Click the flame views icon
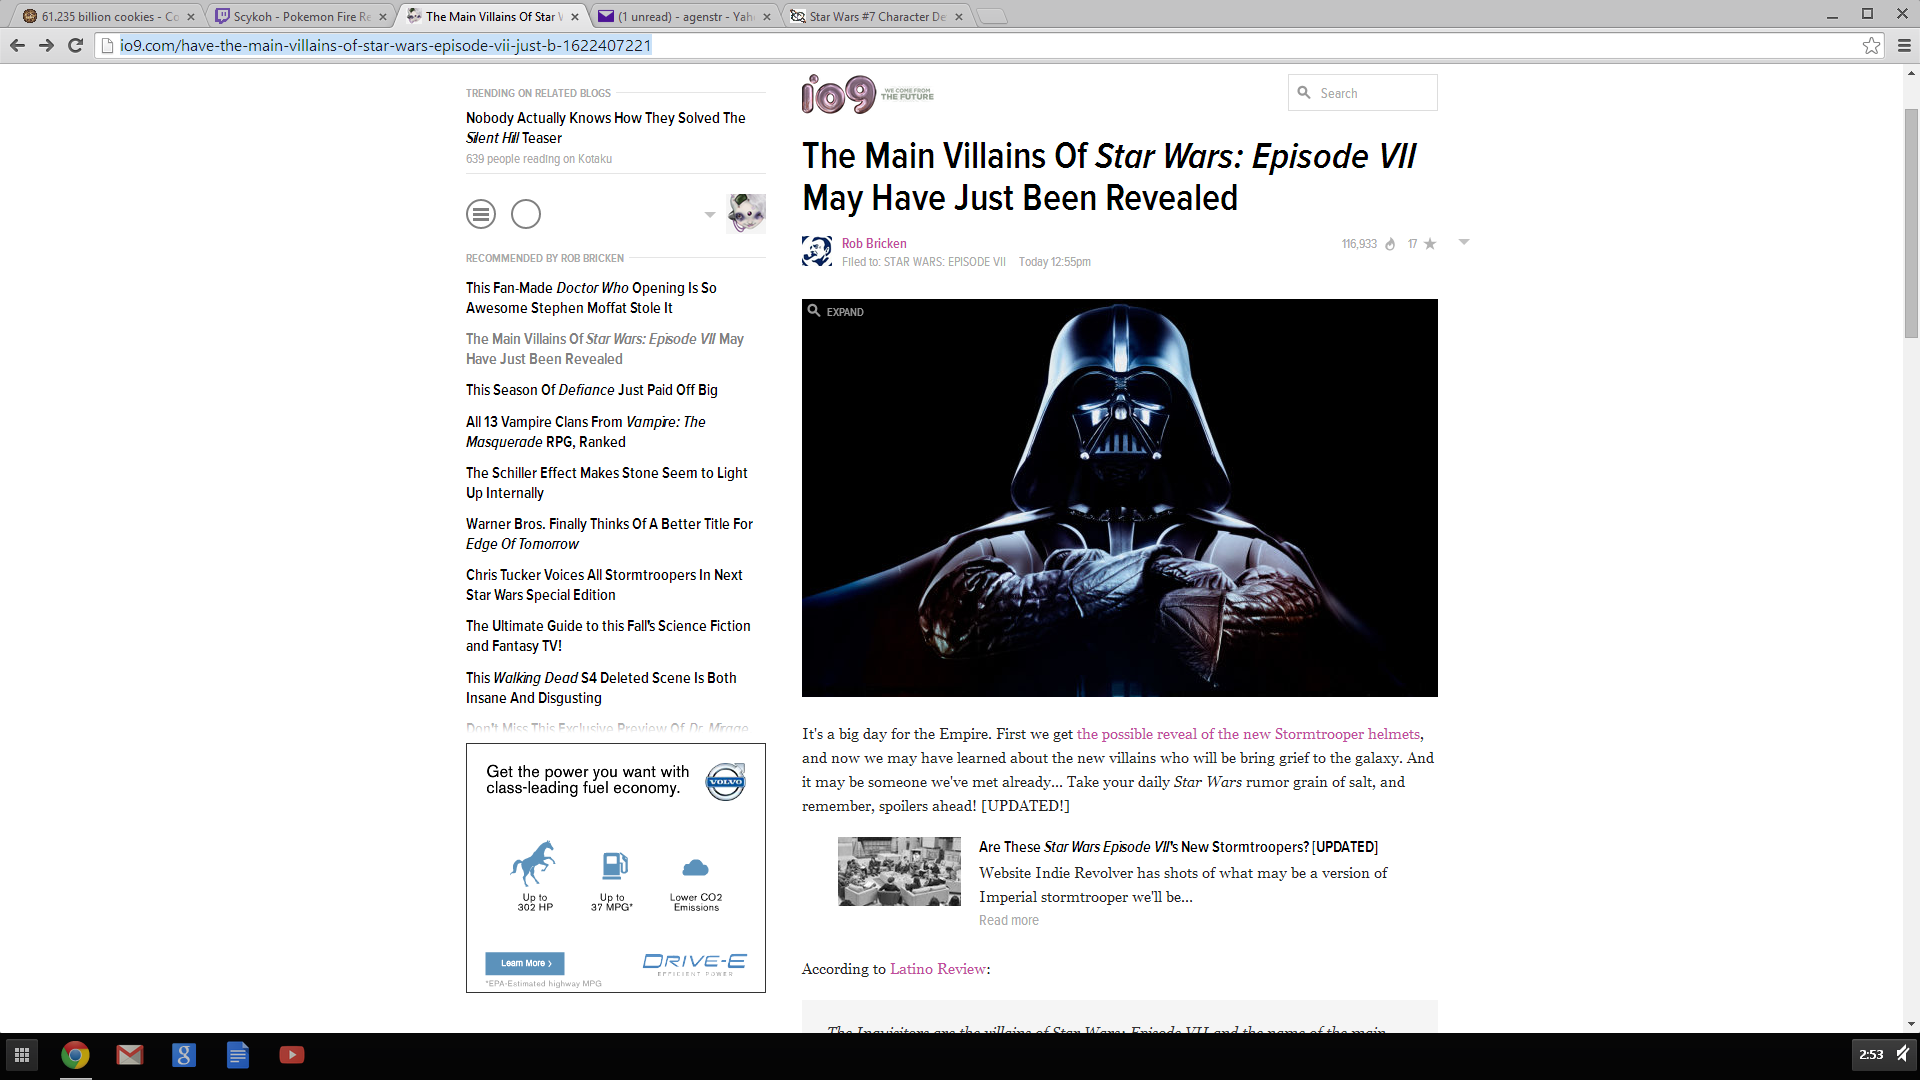This screenshot has height=1080, width=1920. click(x=1390, y=244)
